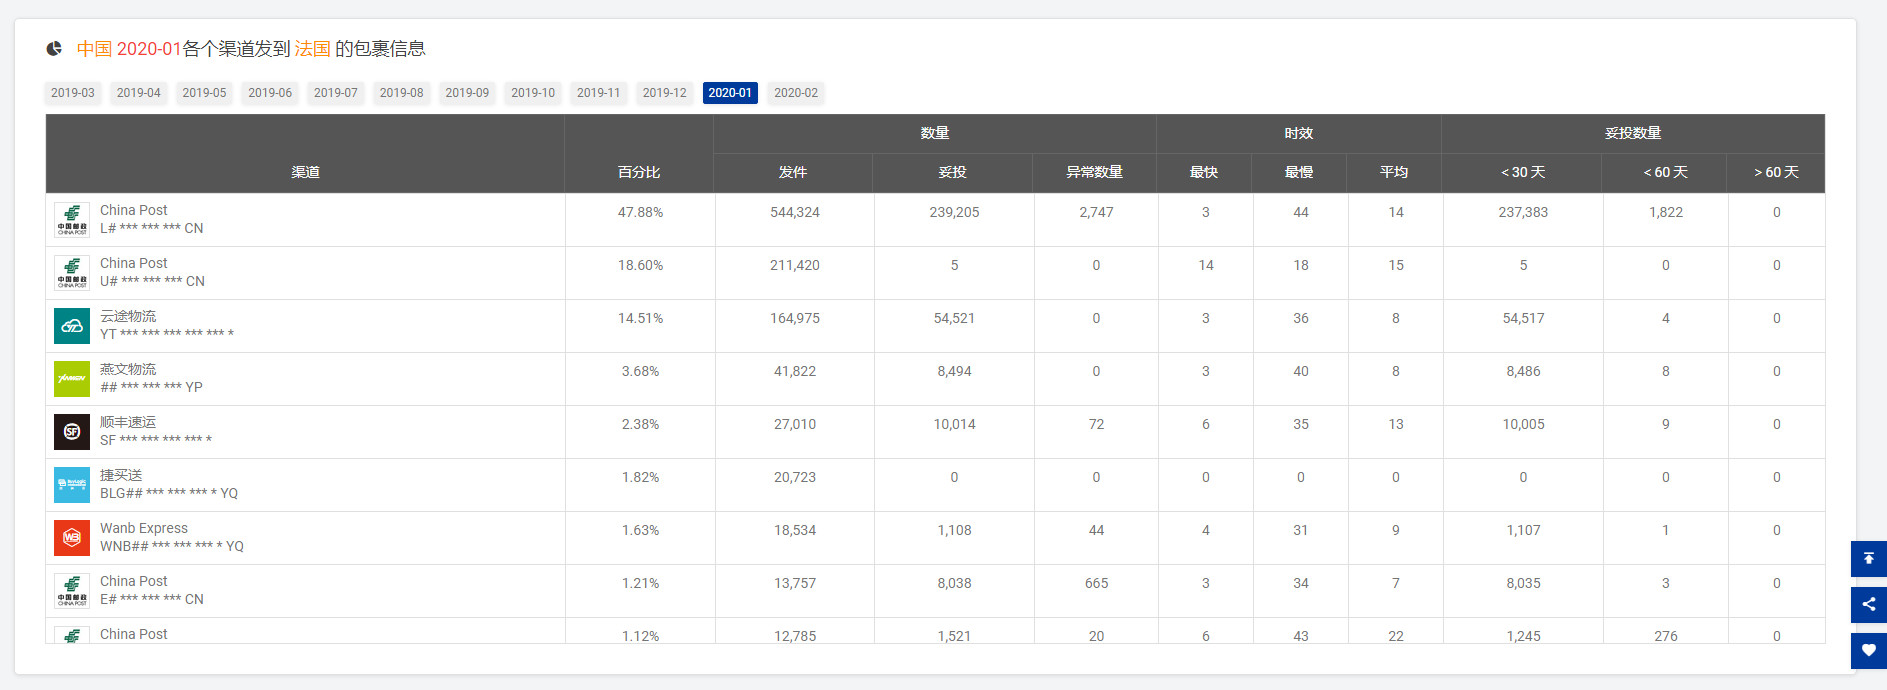Screen dimensions: 1887x690
Task: Switch to the 2020-02 month tab
Action: [796, 93]
